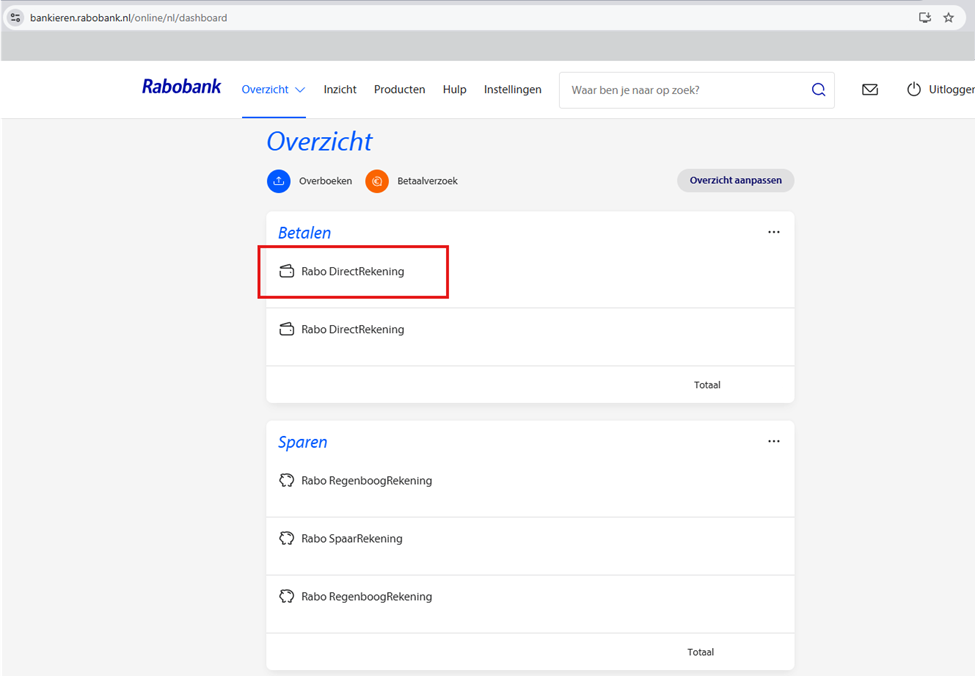Open the Hulp menu item
Image resolution: width=975 pixels, height=676 pixels.
point(455,90)
